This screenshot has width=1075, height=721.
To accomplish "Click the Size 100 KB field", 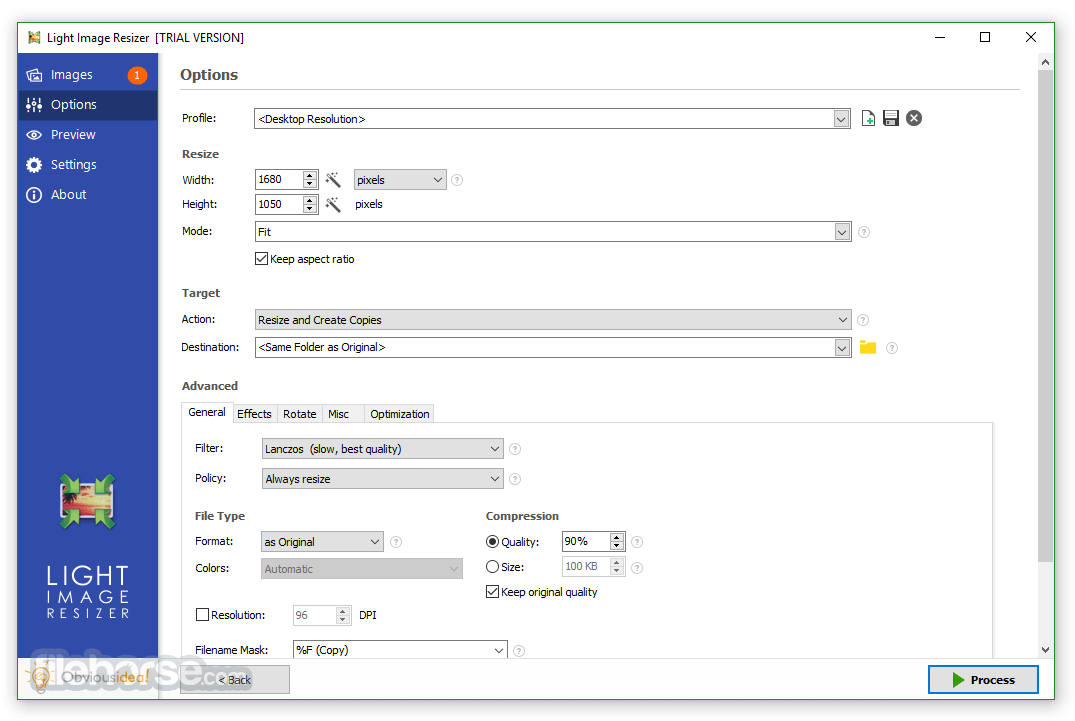I will [x=586, y=567].
